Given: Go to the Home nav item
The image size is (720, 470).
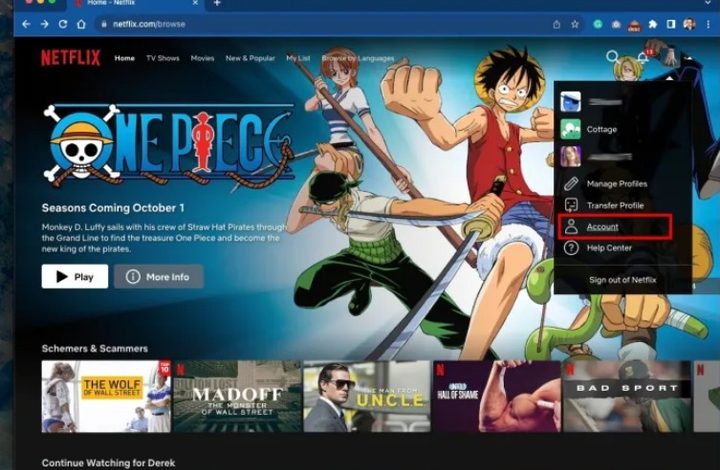Looking at the screenshot, I should (124, 58).
